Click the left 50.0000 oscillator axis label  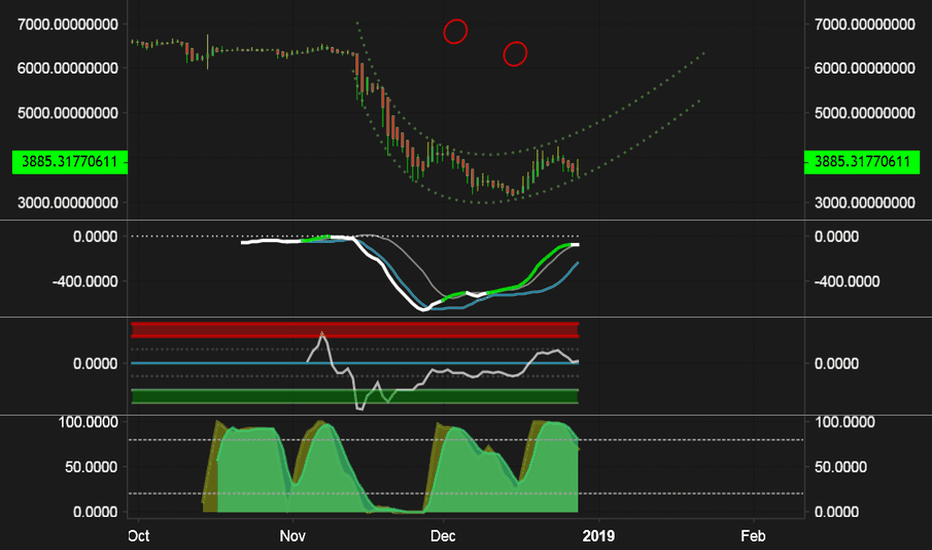[x=92, y=467]
